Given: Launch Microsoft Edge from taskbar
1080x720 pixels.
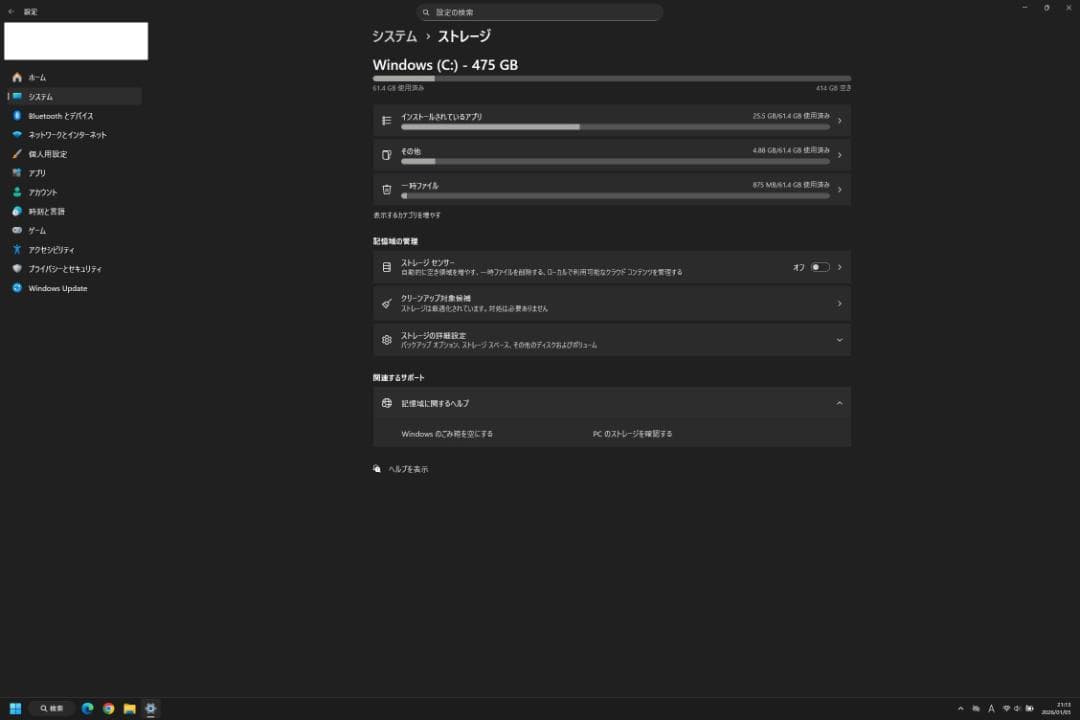Looking at the screenshot, I should (x=87, y=708).
